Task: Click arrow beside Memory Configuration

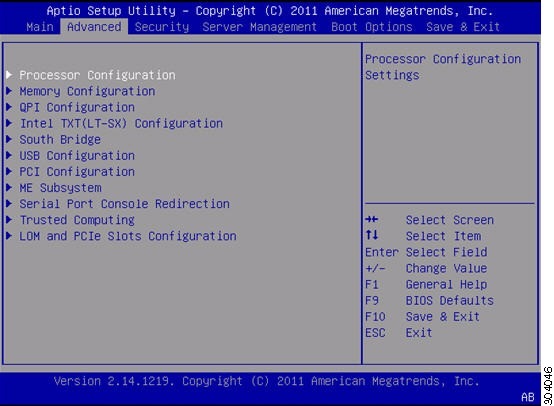Action: [x=10, y=91]
